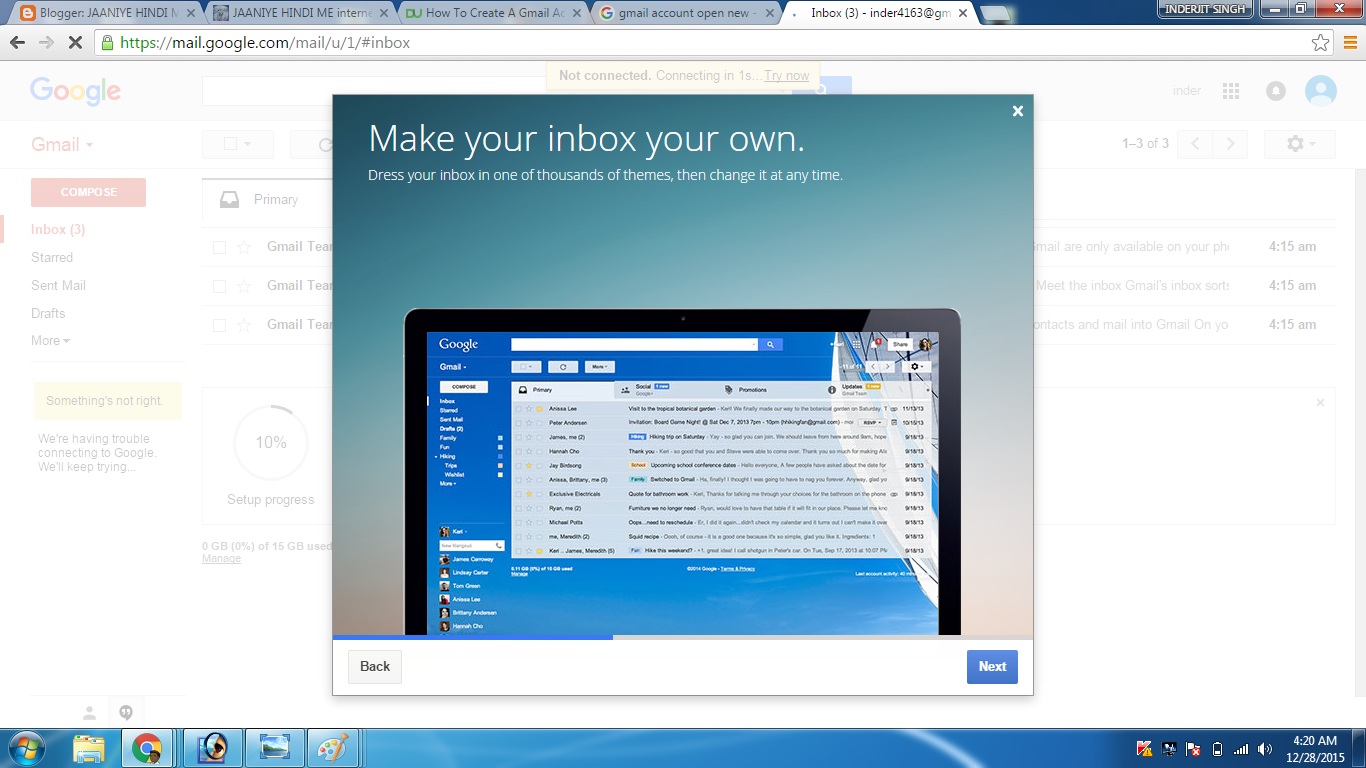Switch to the Primary inbox tab

pyautogui.click(x=265, y=199)
